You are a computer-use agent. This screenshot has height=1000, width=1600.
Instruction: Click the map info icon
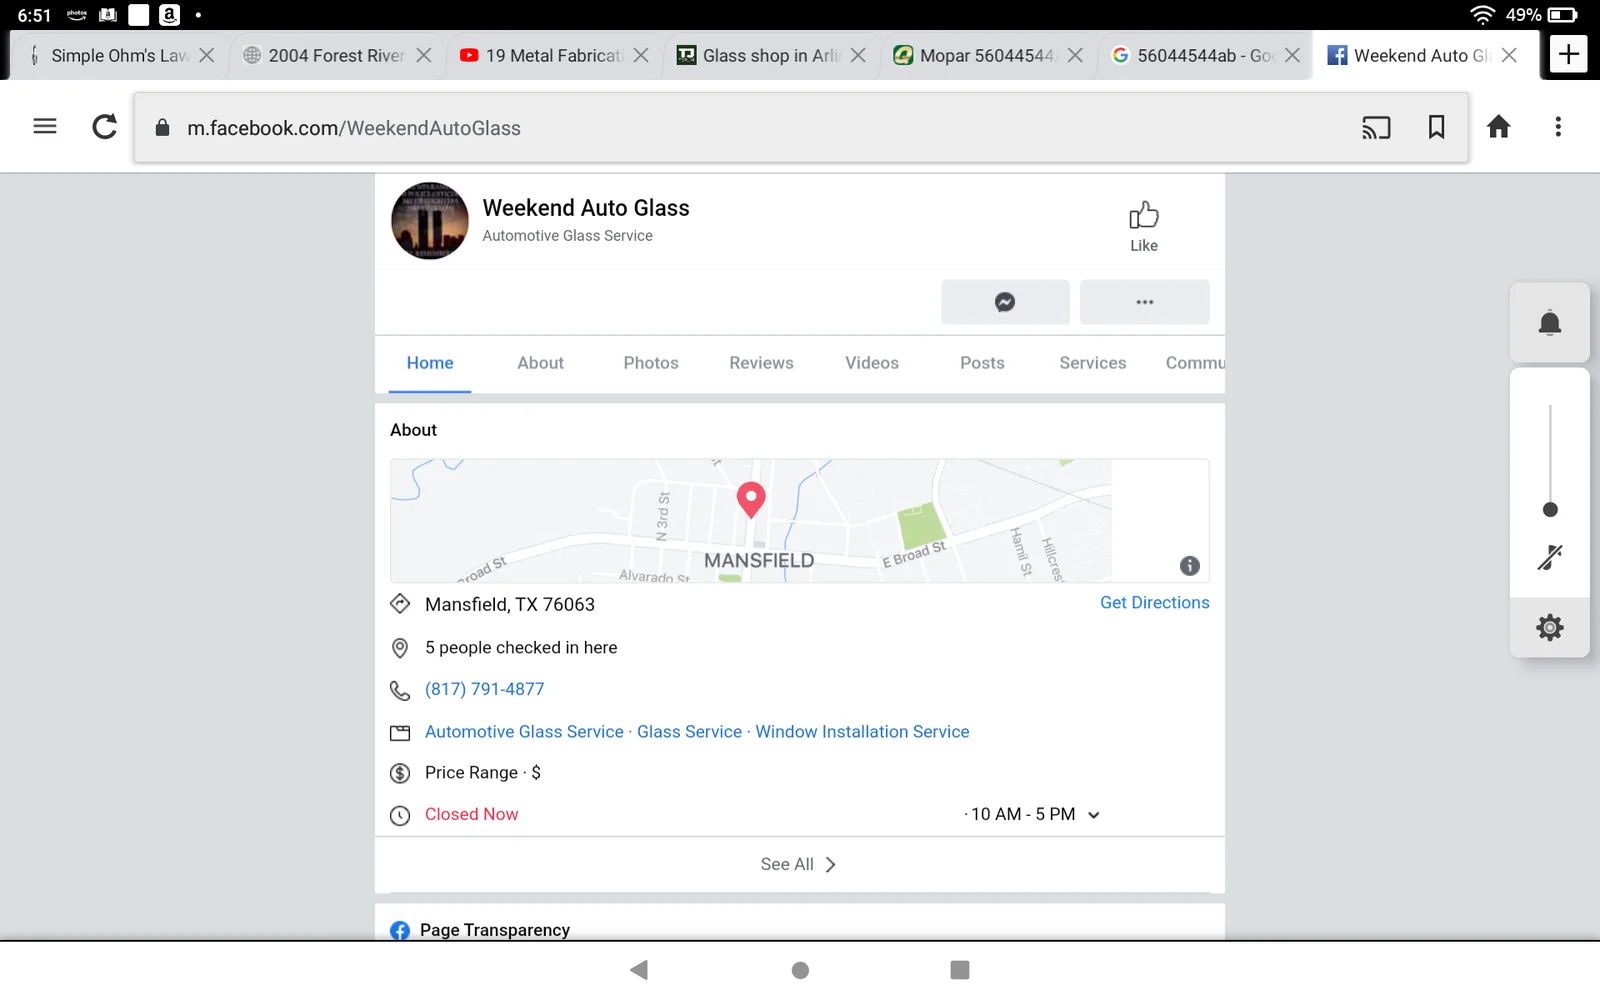pos(1189,566)
